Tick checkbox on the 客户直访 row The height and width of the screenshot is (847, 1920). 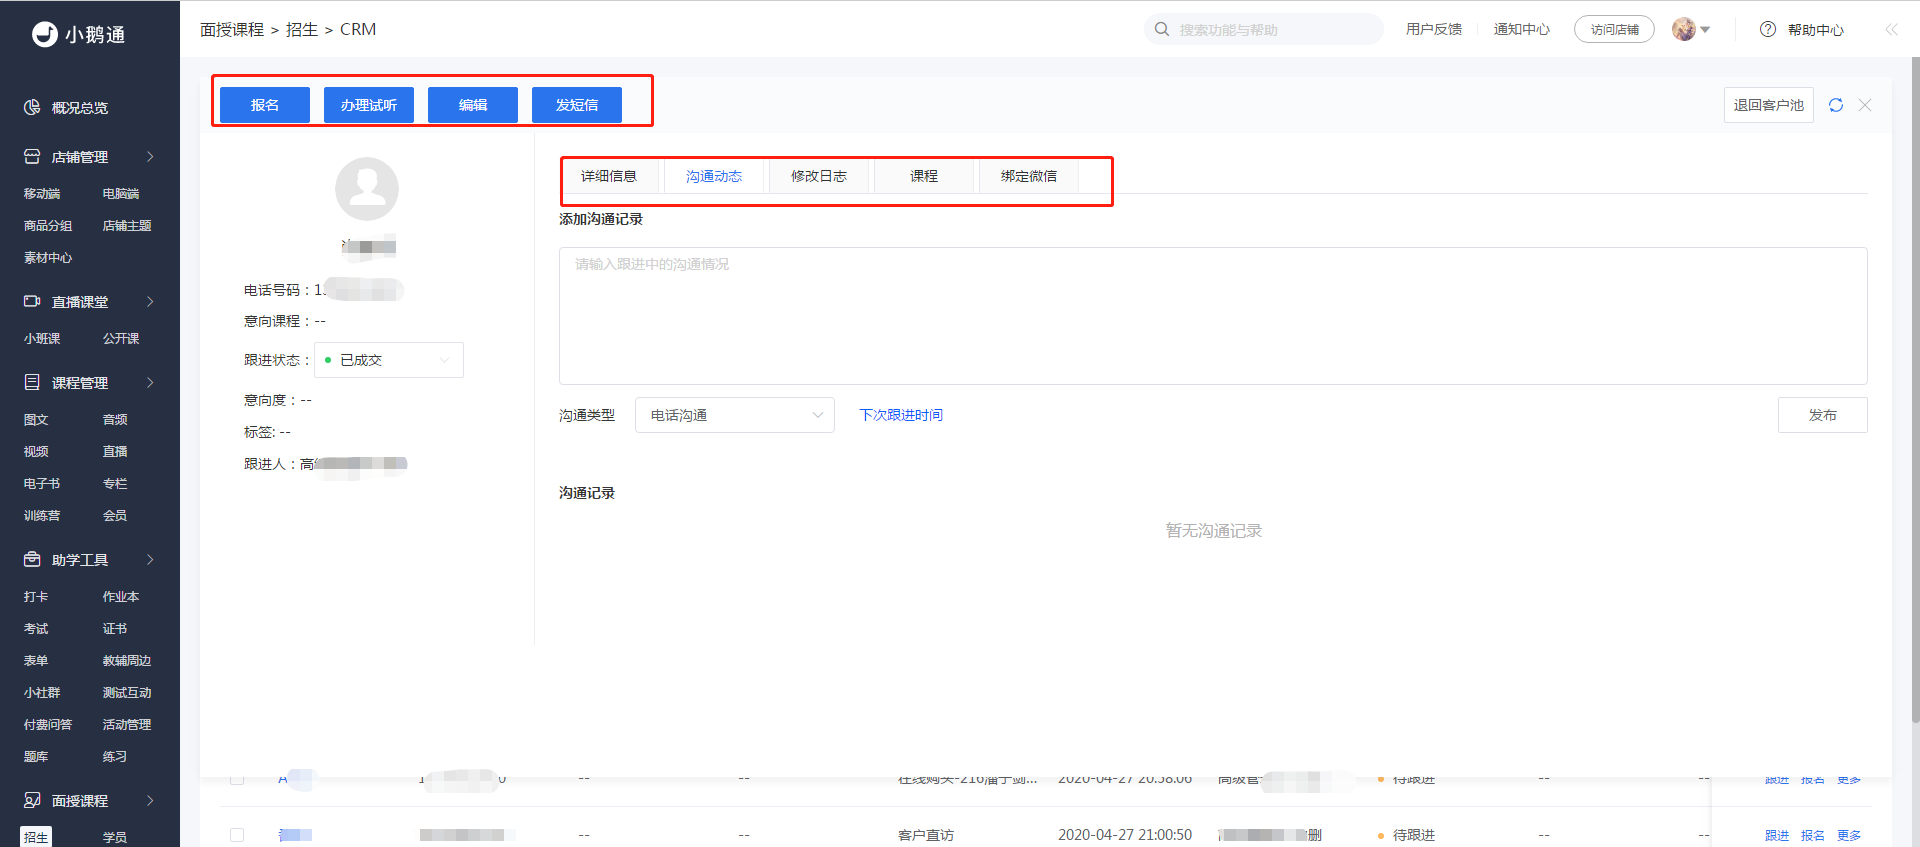[x=237, y=835]
